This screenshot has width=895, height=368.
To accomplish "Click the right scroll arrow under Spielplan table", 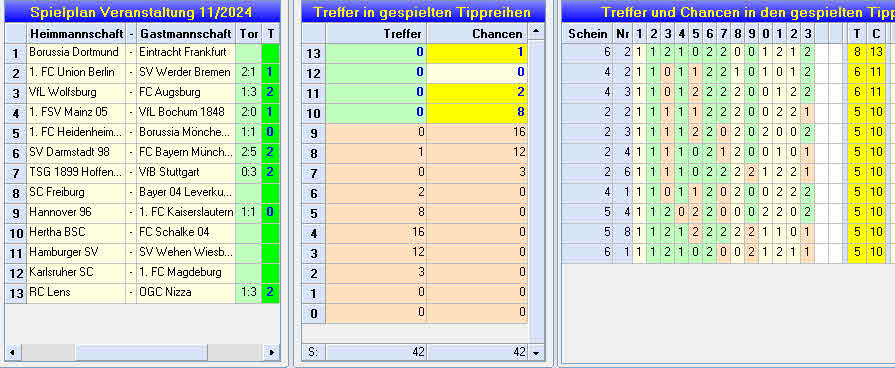I will (x=272, y=352).
